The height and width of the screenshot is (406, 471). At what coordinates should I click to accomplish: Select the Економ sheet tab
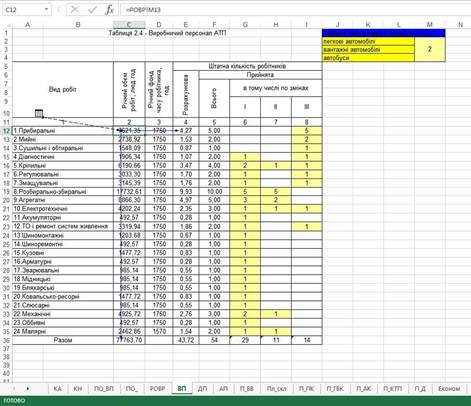[x=449, y=389]
